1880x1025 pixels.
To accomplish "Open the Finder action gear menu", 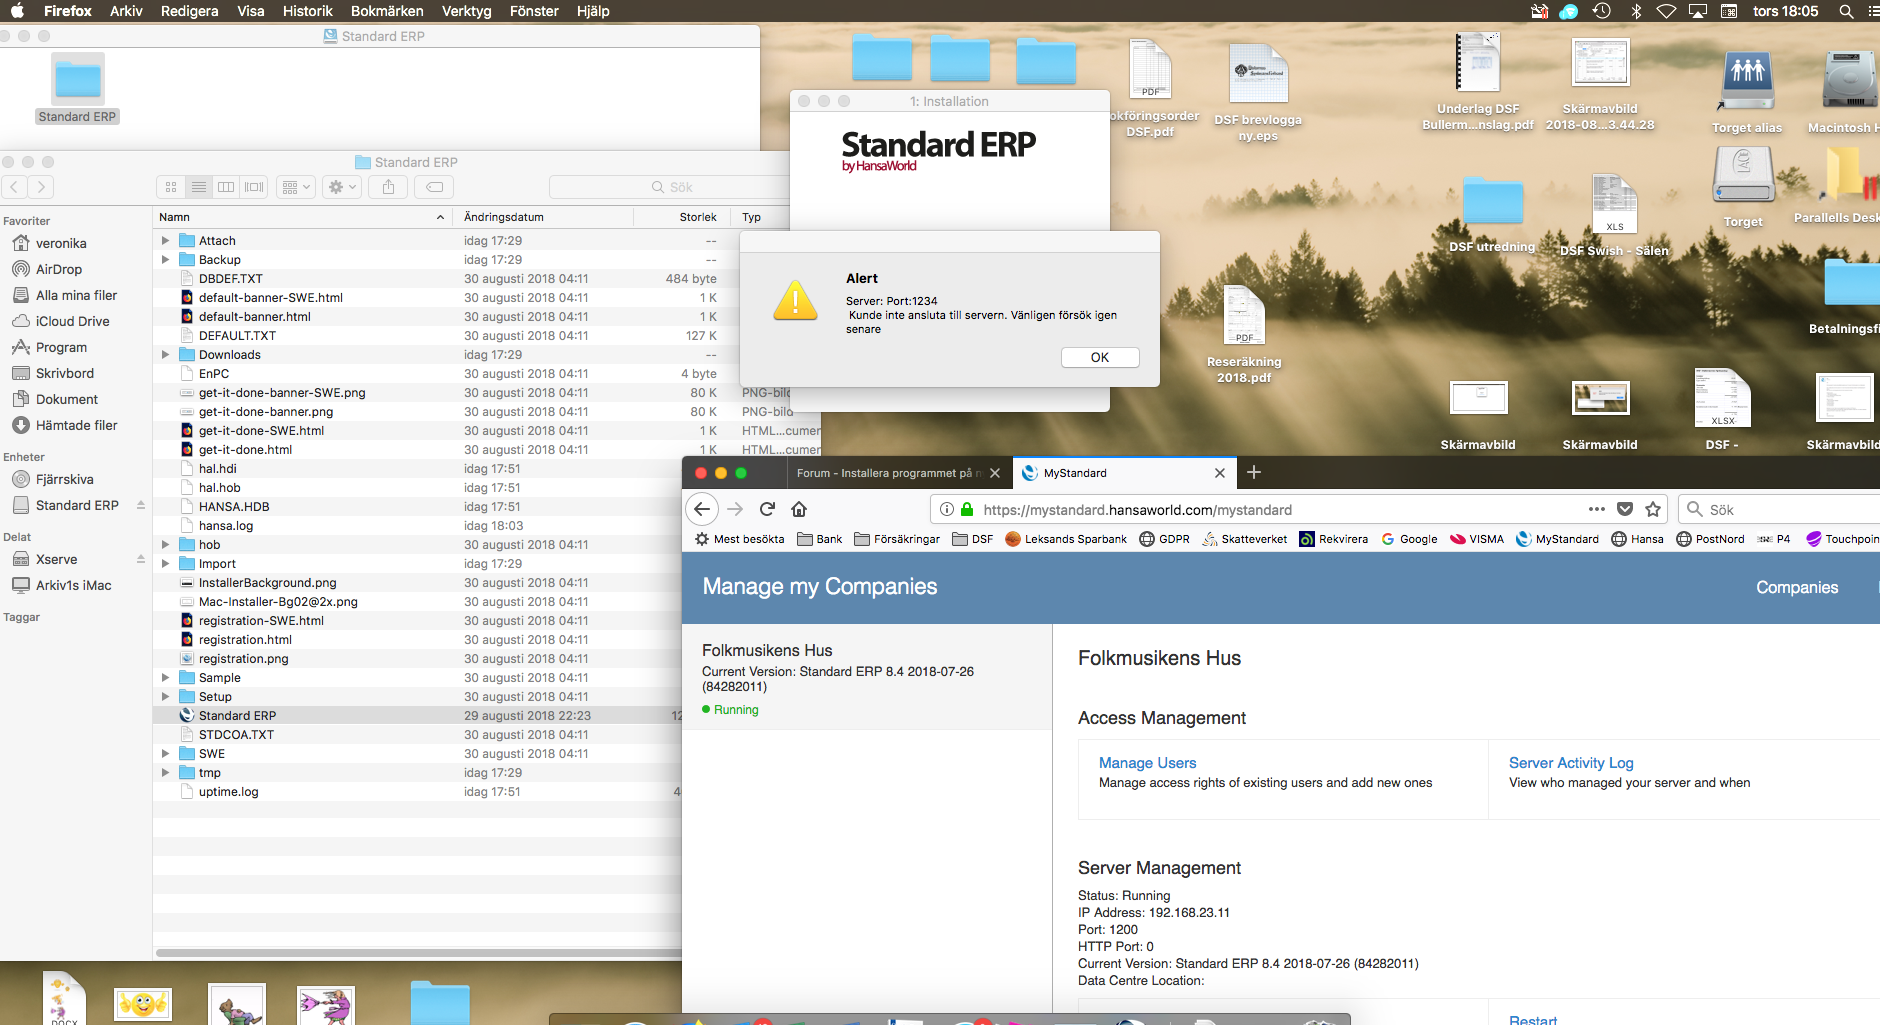I will tap(342, 187).
